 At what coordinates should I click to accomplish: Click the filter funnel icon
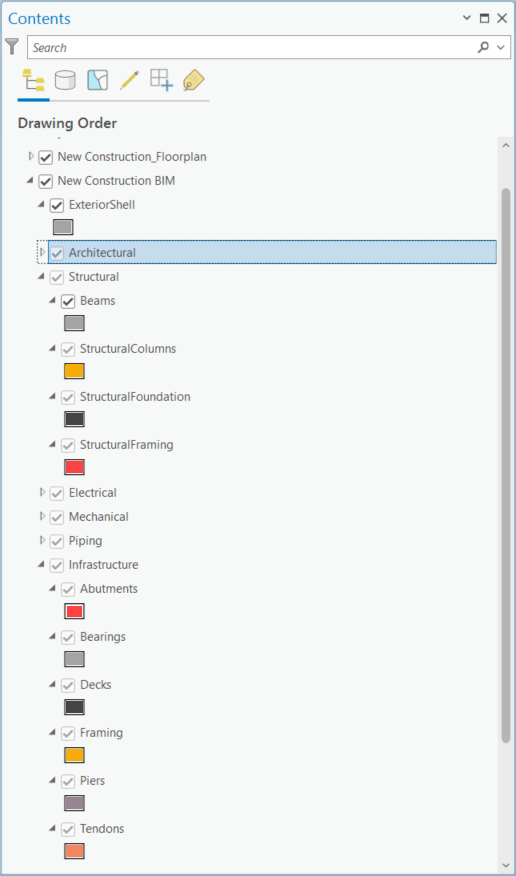point(12,46)
